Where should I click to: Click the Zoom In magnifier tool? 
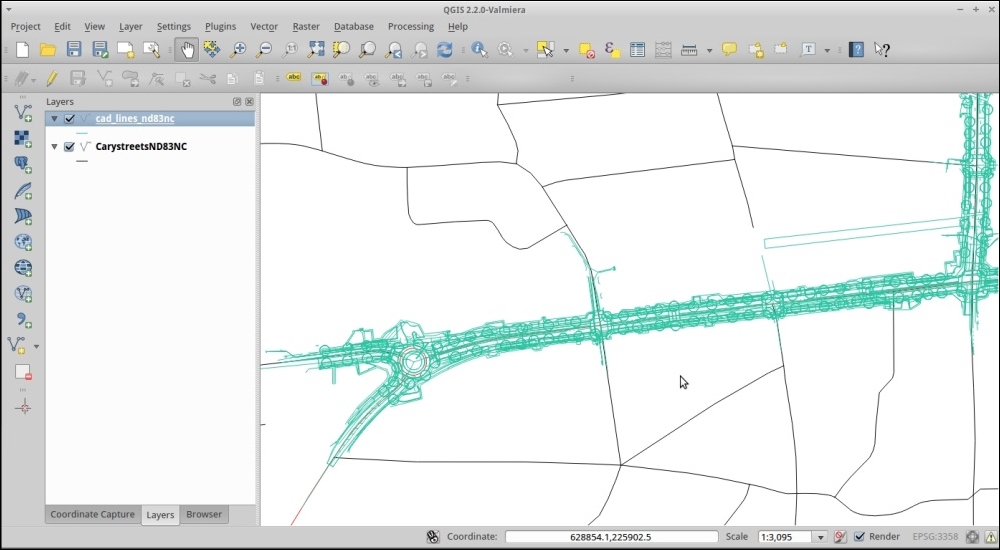(239, 49)
